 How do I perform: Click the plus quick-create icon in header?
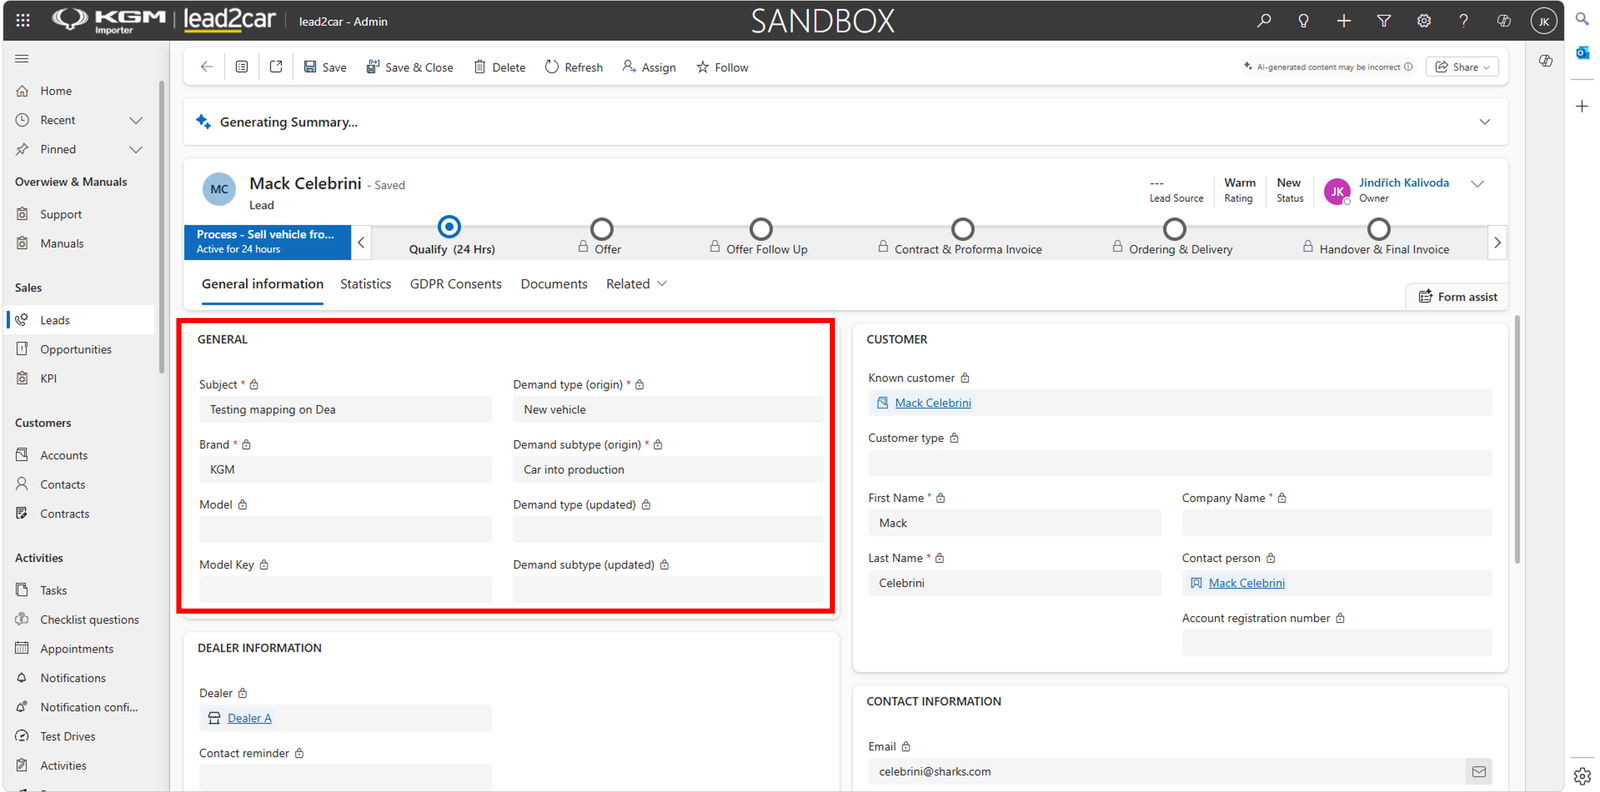1344,20
